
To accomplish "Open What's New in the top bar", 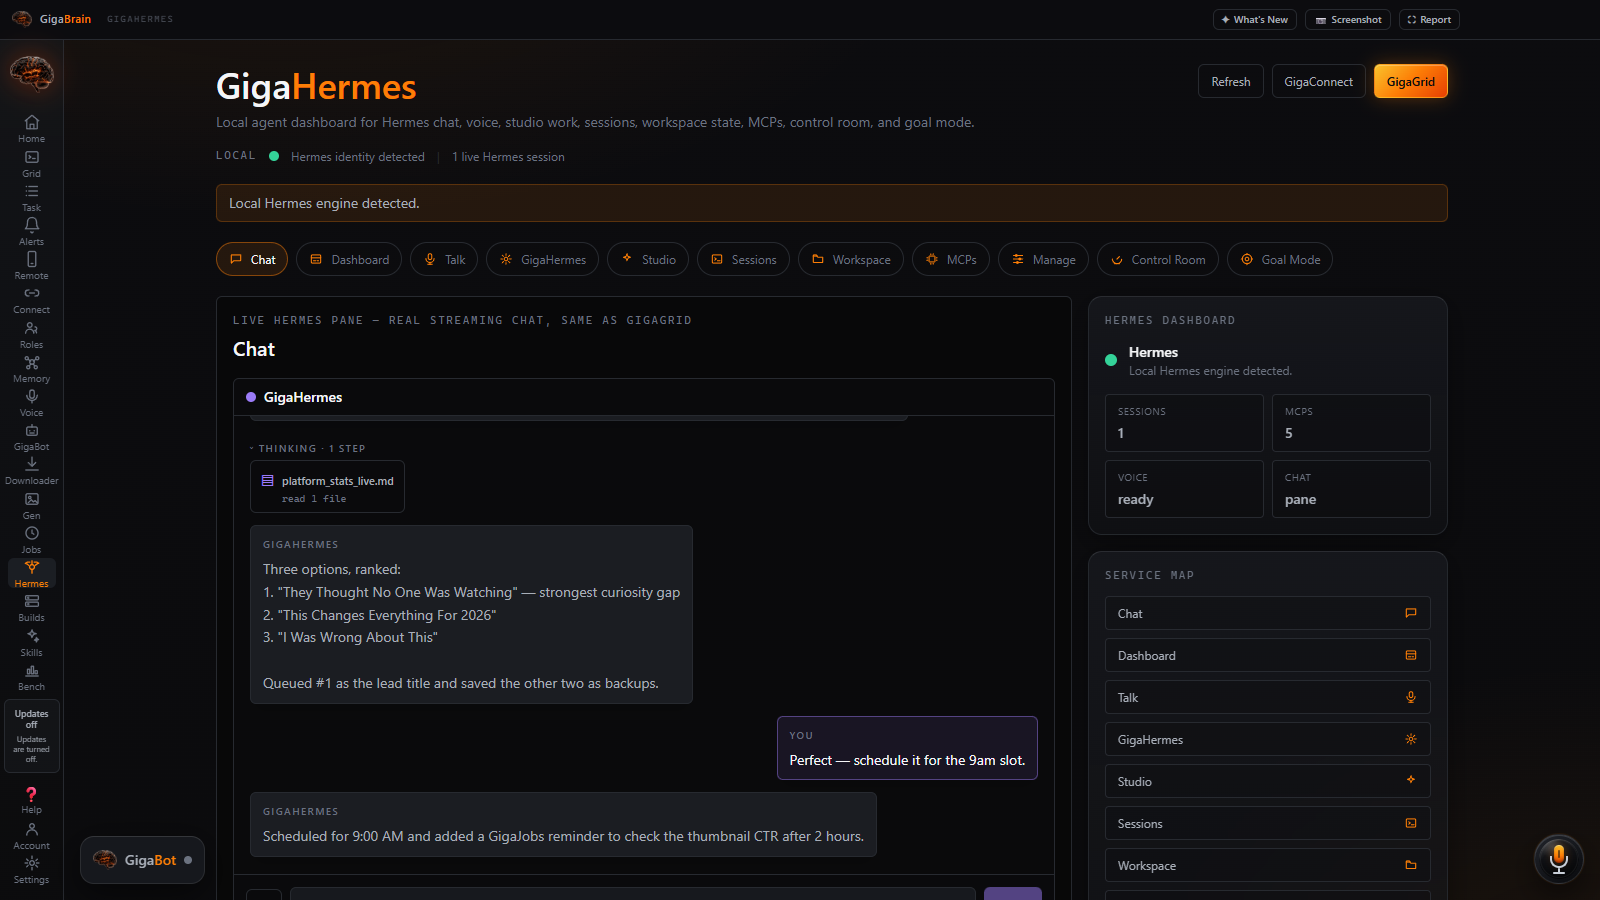I will [1255, 19].
